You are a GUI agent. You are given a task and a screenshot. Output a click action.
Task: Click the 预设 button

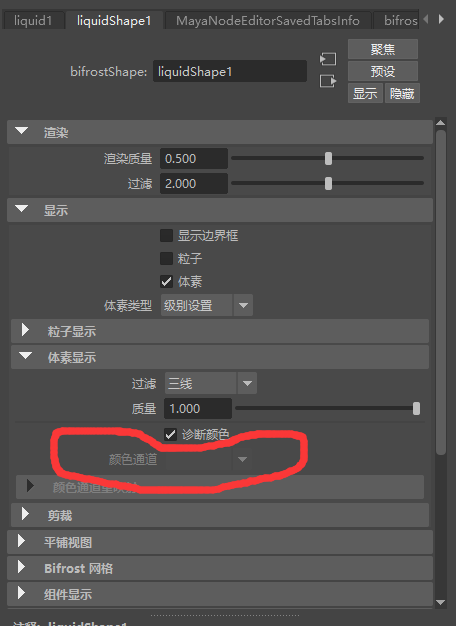point(383,71)
